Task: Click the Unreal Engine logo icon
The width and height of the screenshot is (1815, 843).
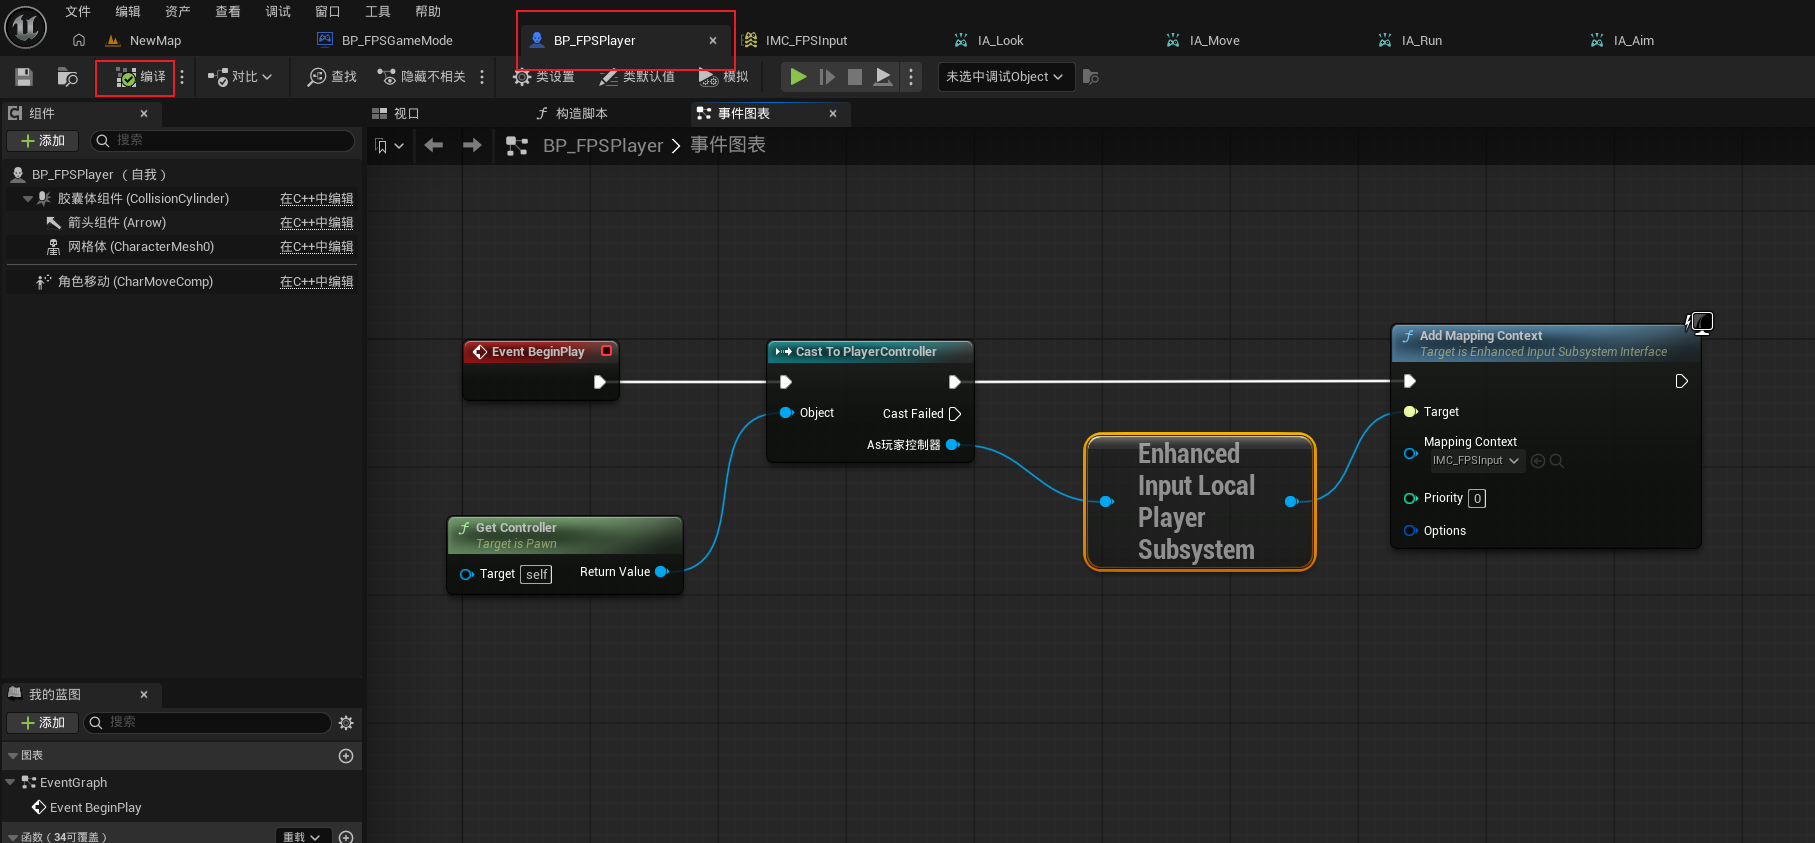Action: coord(26,27)
